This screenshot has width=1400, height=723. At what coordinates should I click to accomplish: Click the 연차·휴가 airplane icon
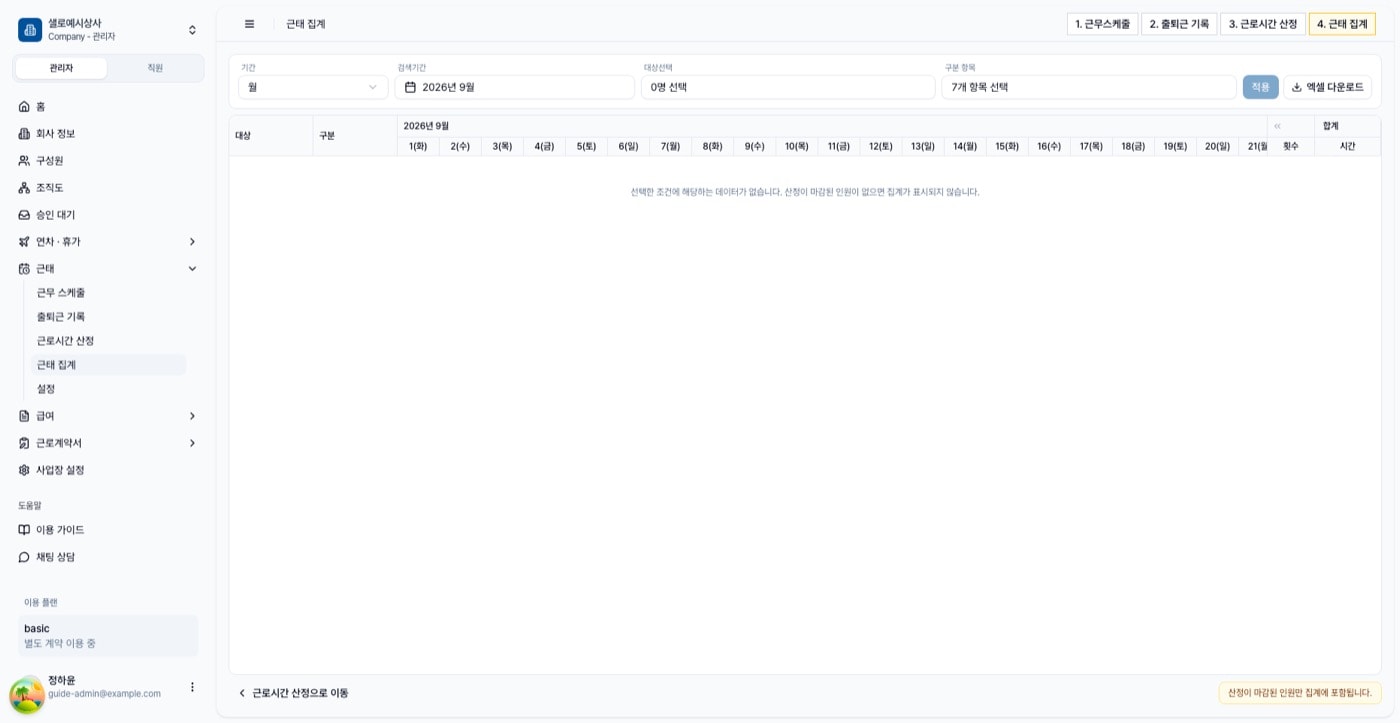tap(25, 241)
